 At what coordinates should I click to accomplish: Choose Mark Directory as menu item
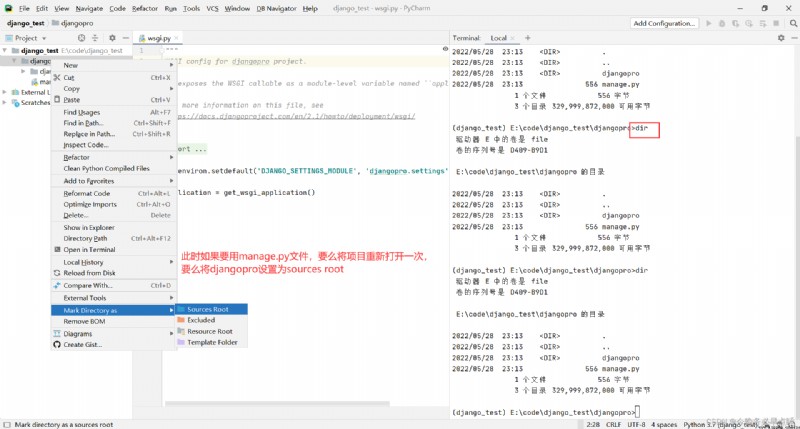point(113,310)
